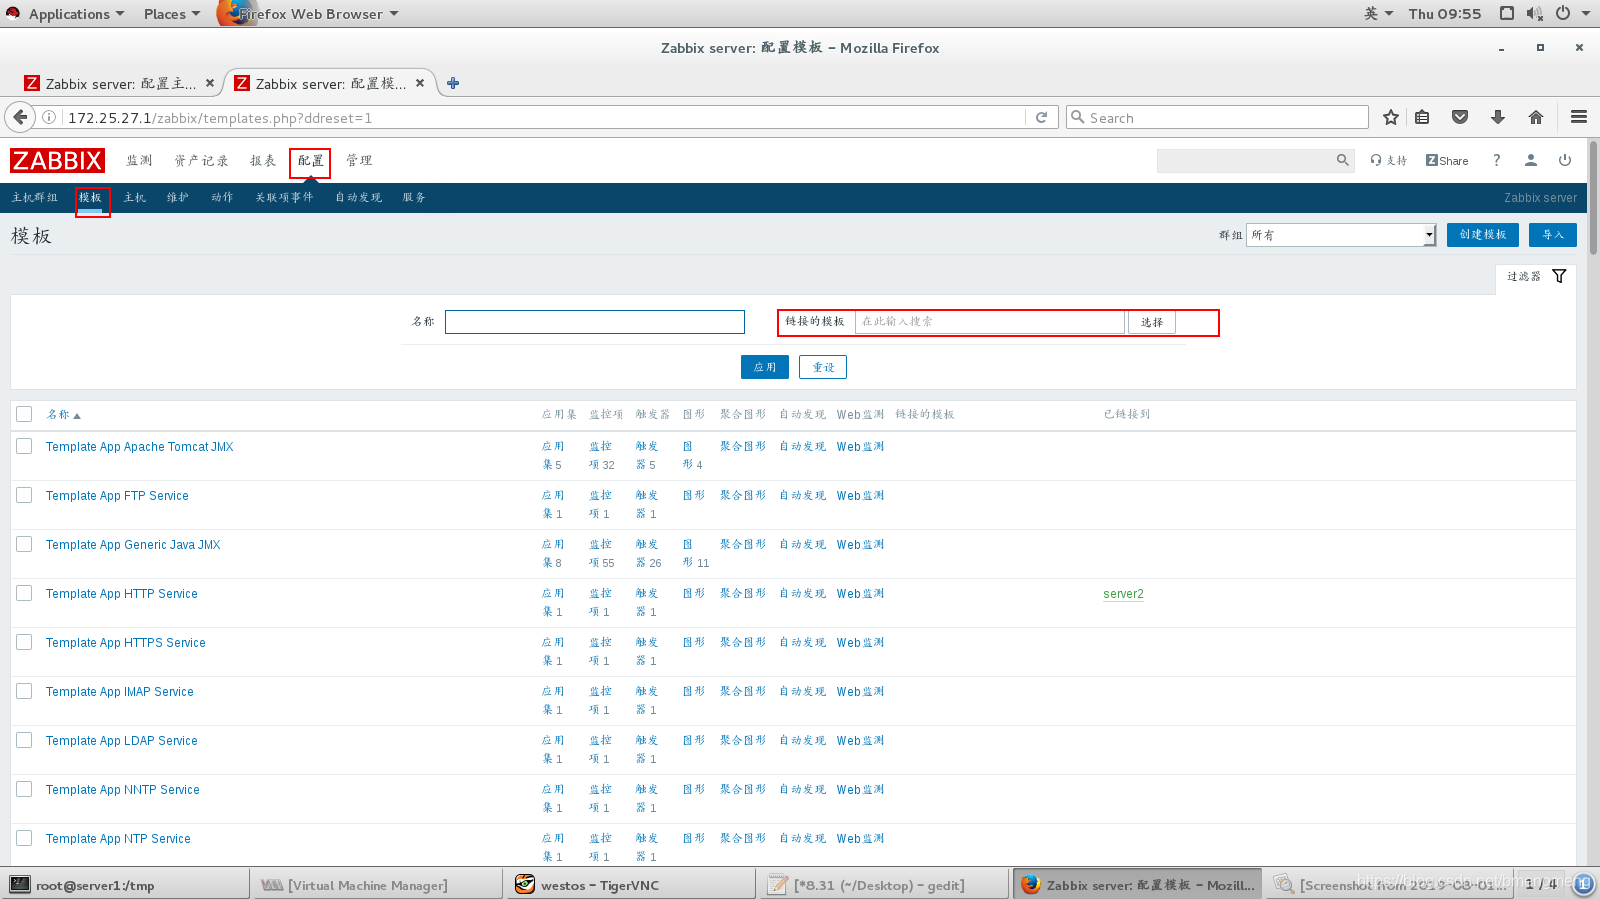Check Template App IMAP Service checkbox
Image resolution: width=1600 pixels, height=900 pixels.
(24, 691)
